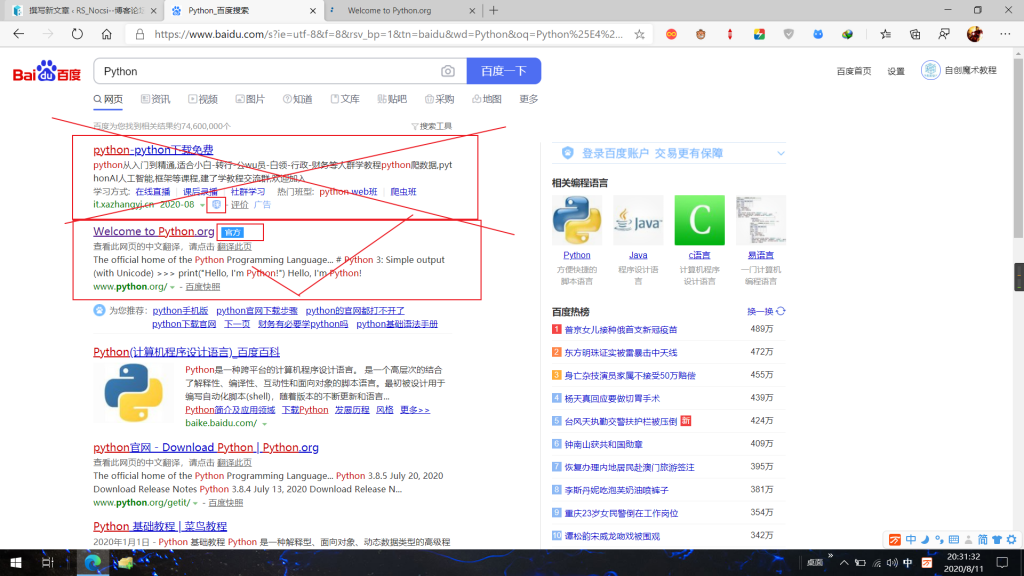This screenshot has width=1024, height=576.
Task: Switch to the 图片 tab
Action: pyautogui.click(x=250, y=99)
